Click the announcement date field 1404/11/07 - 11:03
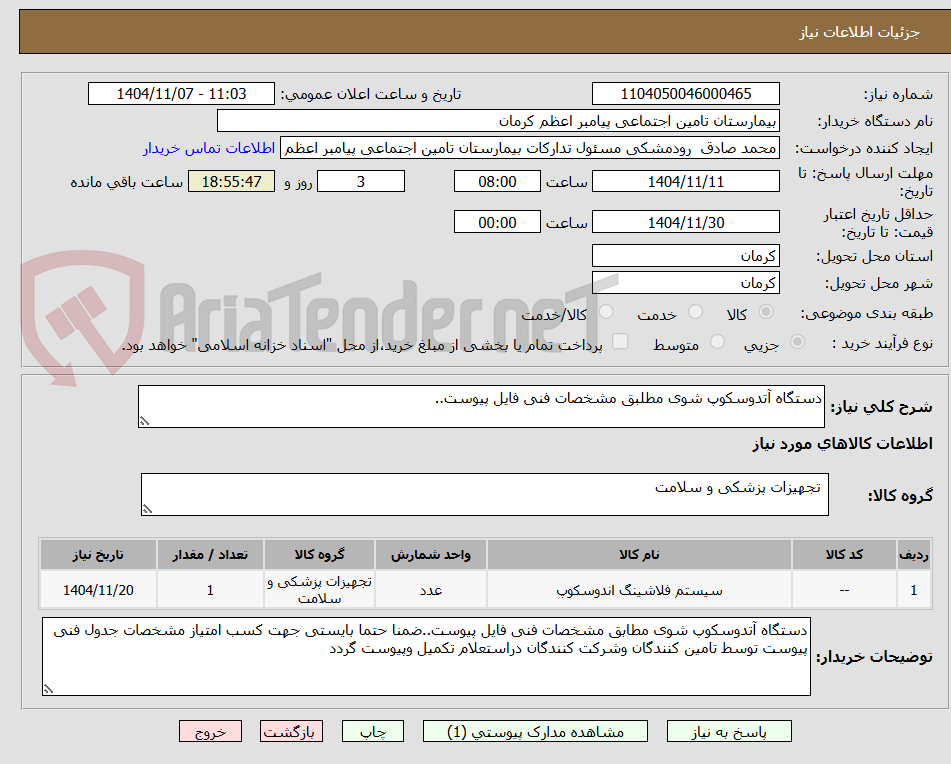Image resolution: width=951 pixels, height=764 pixels. 181,94
